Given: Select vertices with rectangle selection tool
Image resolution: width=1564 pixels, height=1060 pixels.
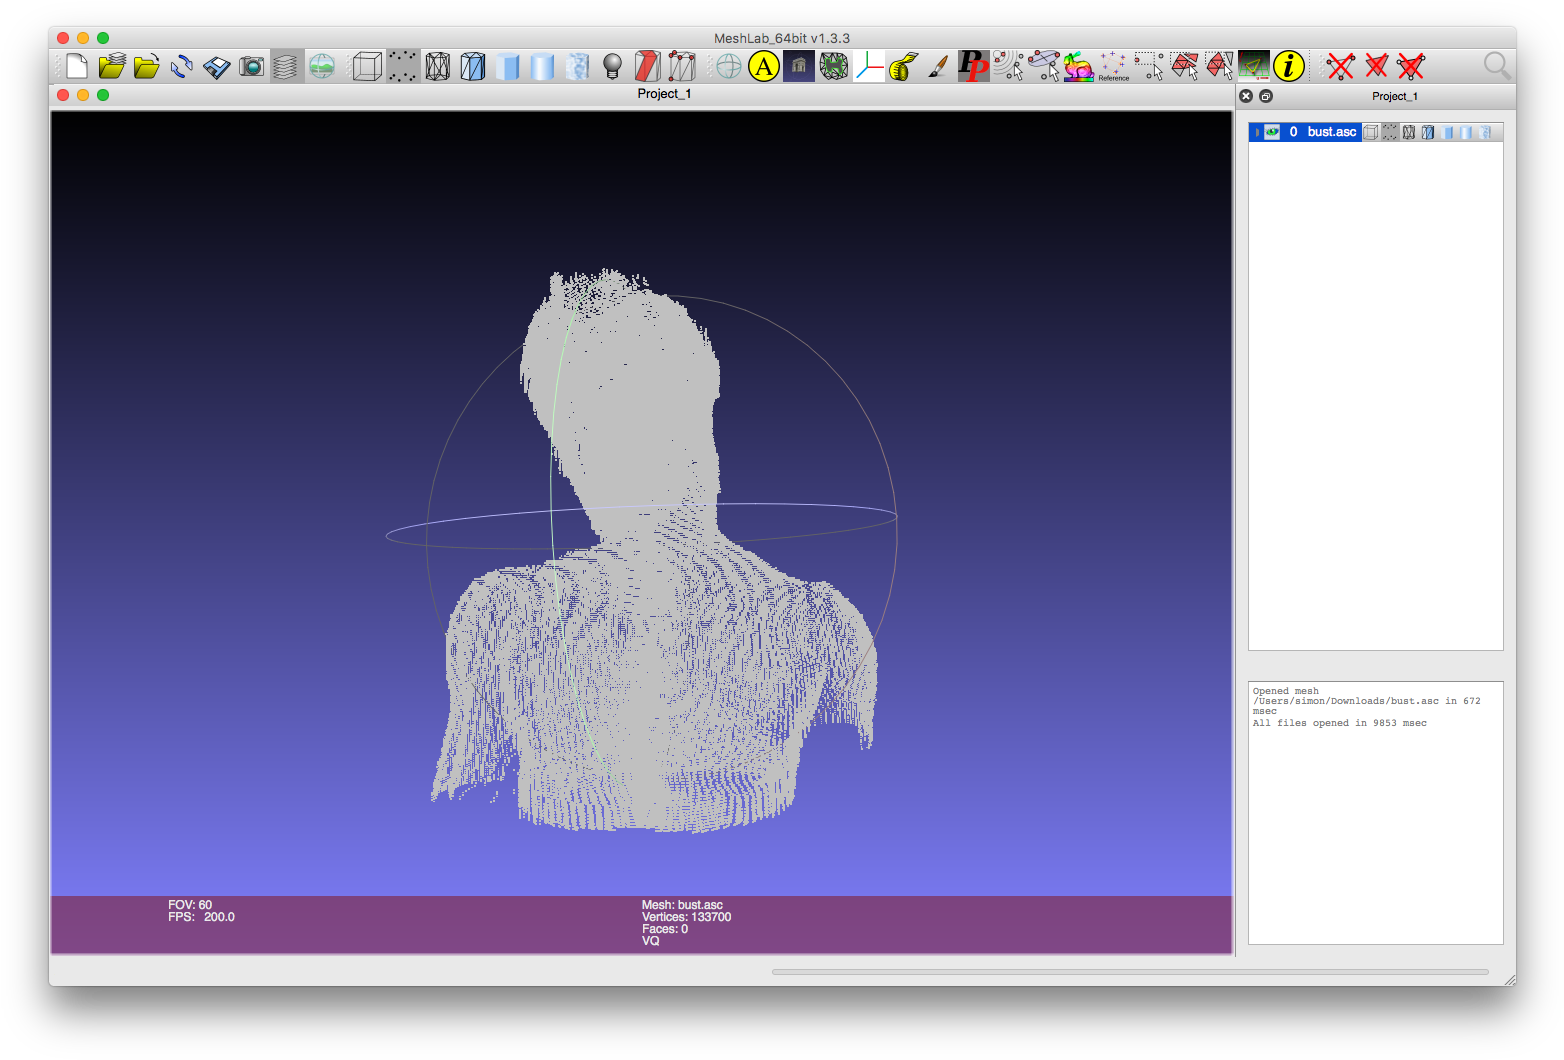Looking at the screenshot, I should point(1148,67).
